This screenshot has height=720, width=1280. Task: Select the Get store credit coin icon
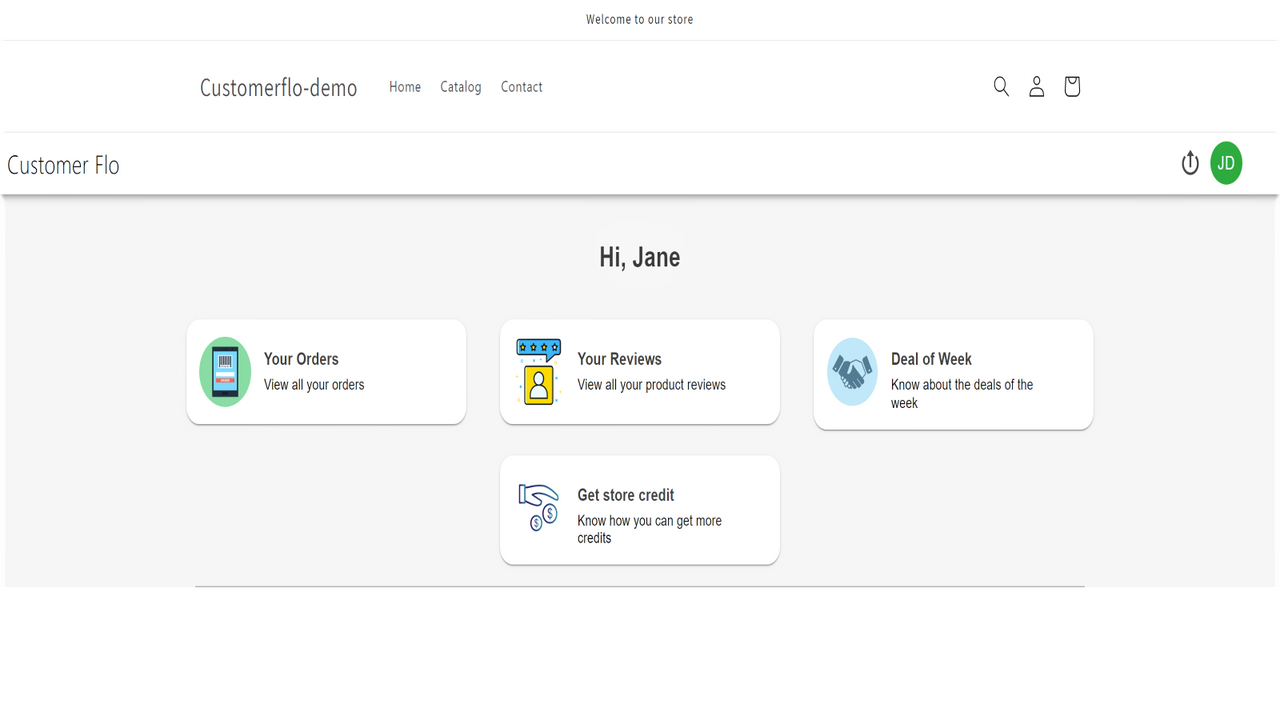[x=538, y=508]
